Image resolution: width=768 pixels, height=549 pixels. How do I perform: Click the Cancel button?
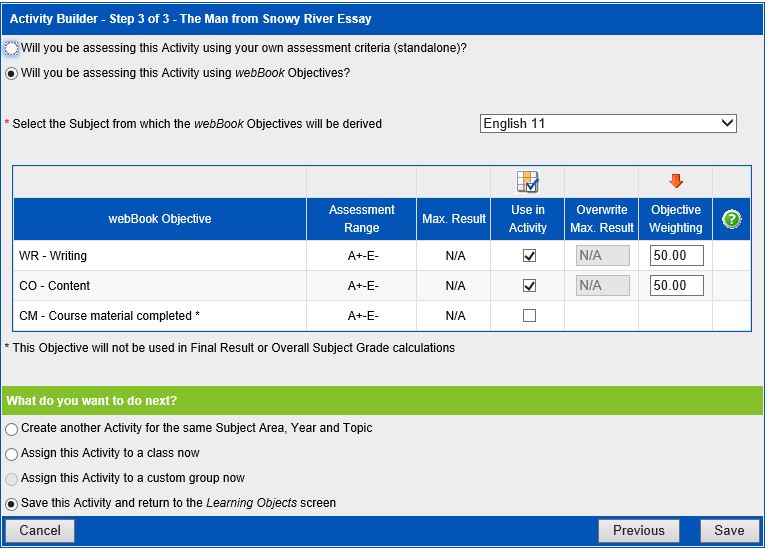(x=40, y=531)
